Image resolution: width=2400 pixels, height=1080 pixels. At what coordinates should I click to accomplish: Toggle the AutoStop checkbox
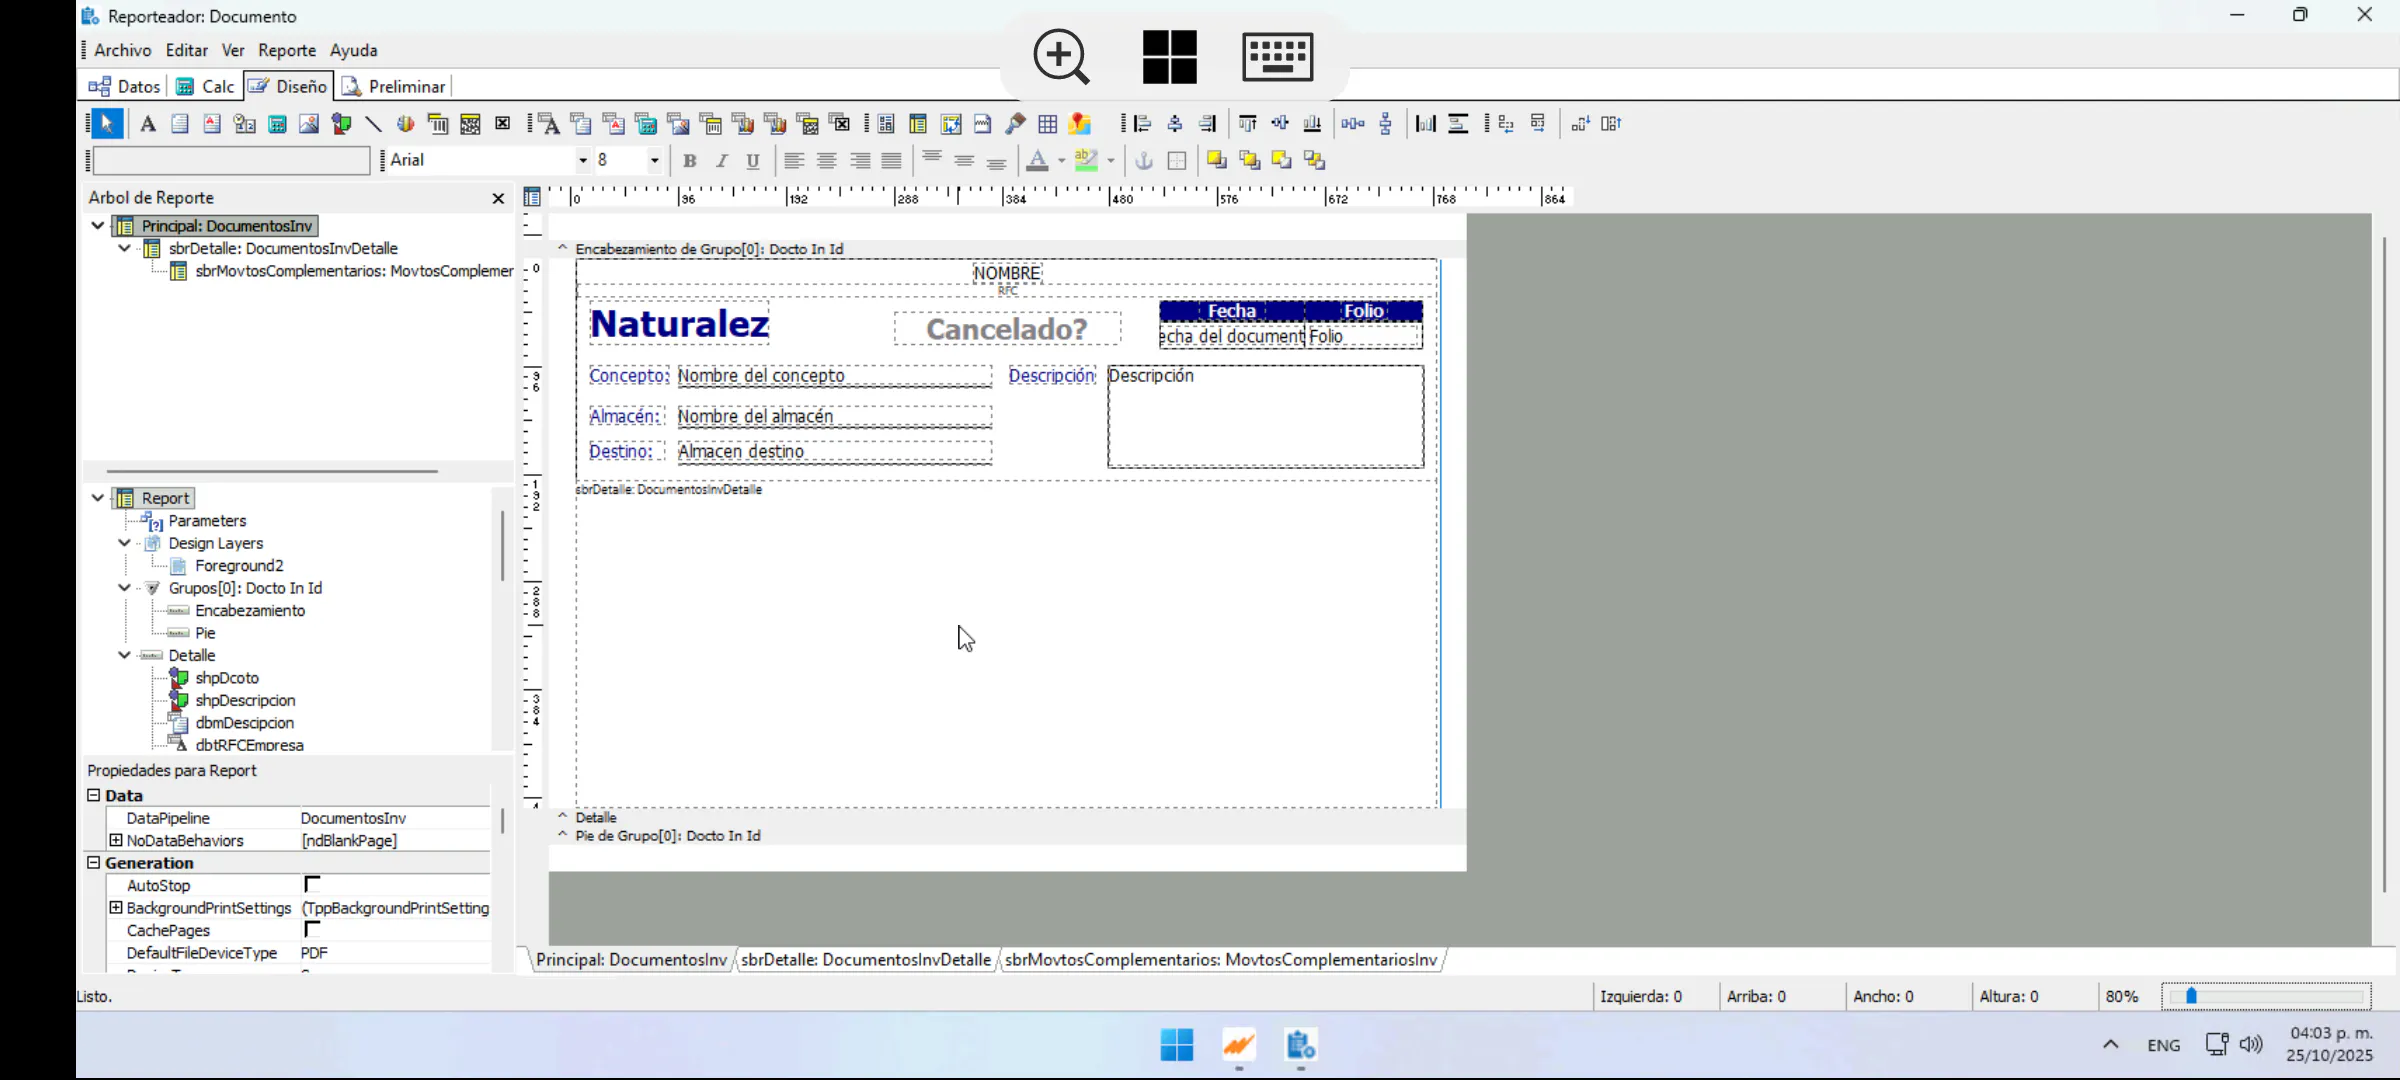(312, 885)
